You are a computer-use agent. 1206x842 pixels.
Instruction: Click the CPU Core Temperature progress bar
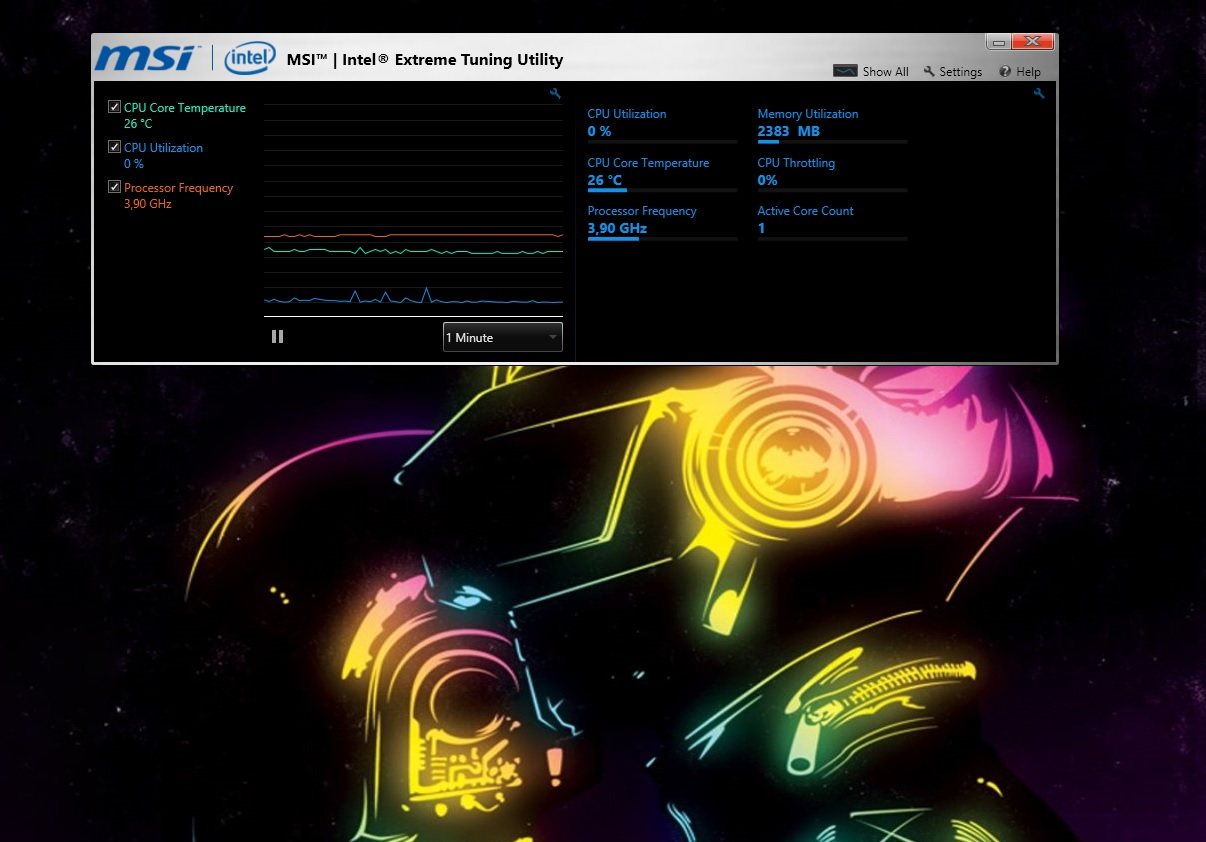662,190
